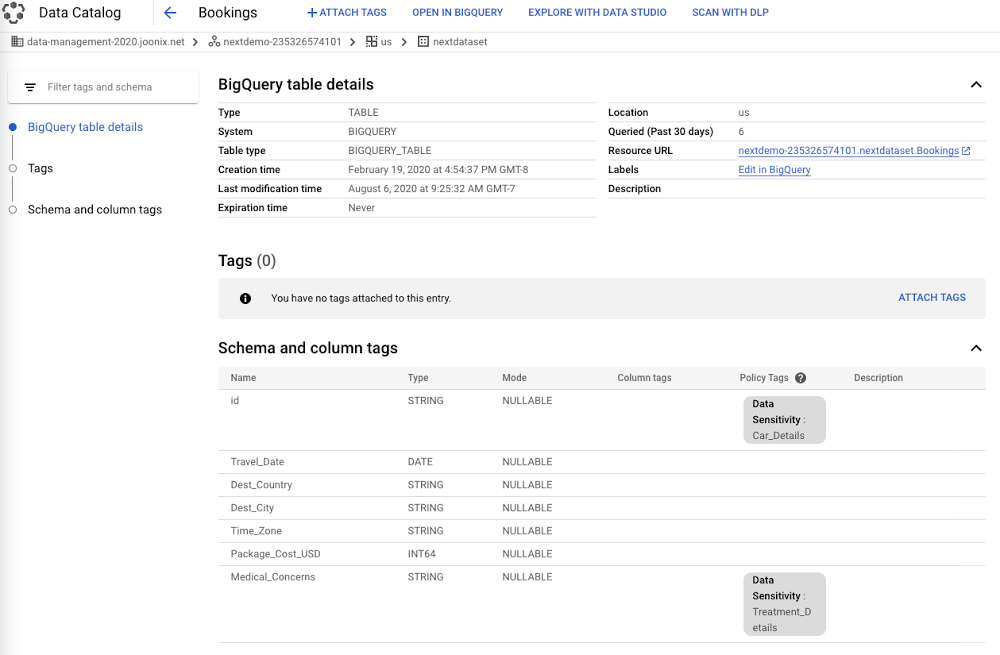Click the dataset icon beside nextdataset
The width and height of the screenshot is (1000, 655).
(423, 41)
